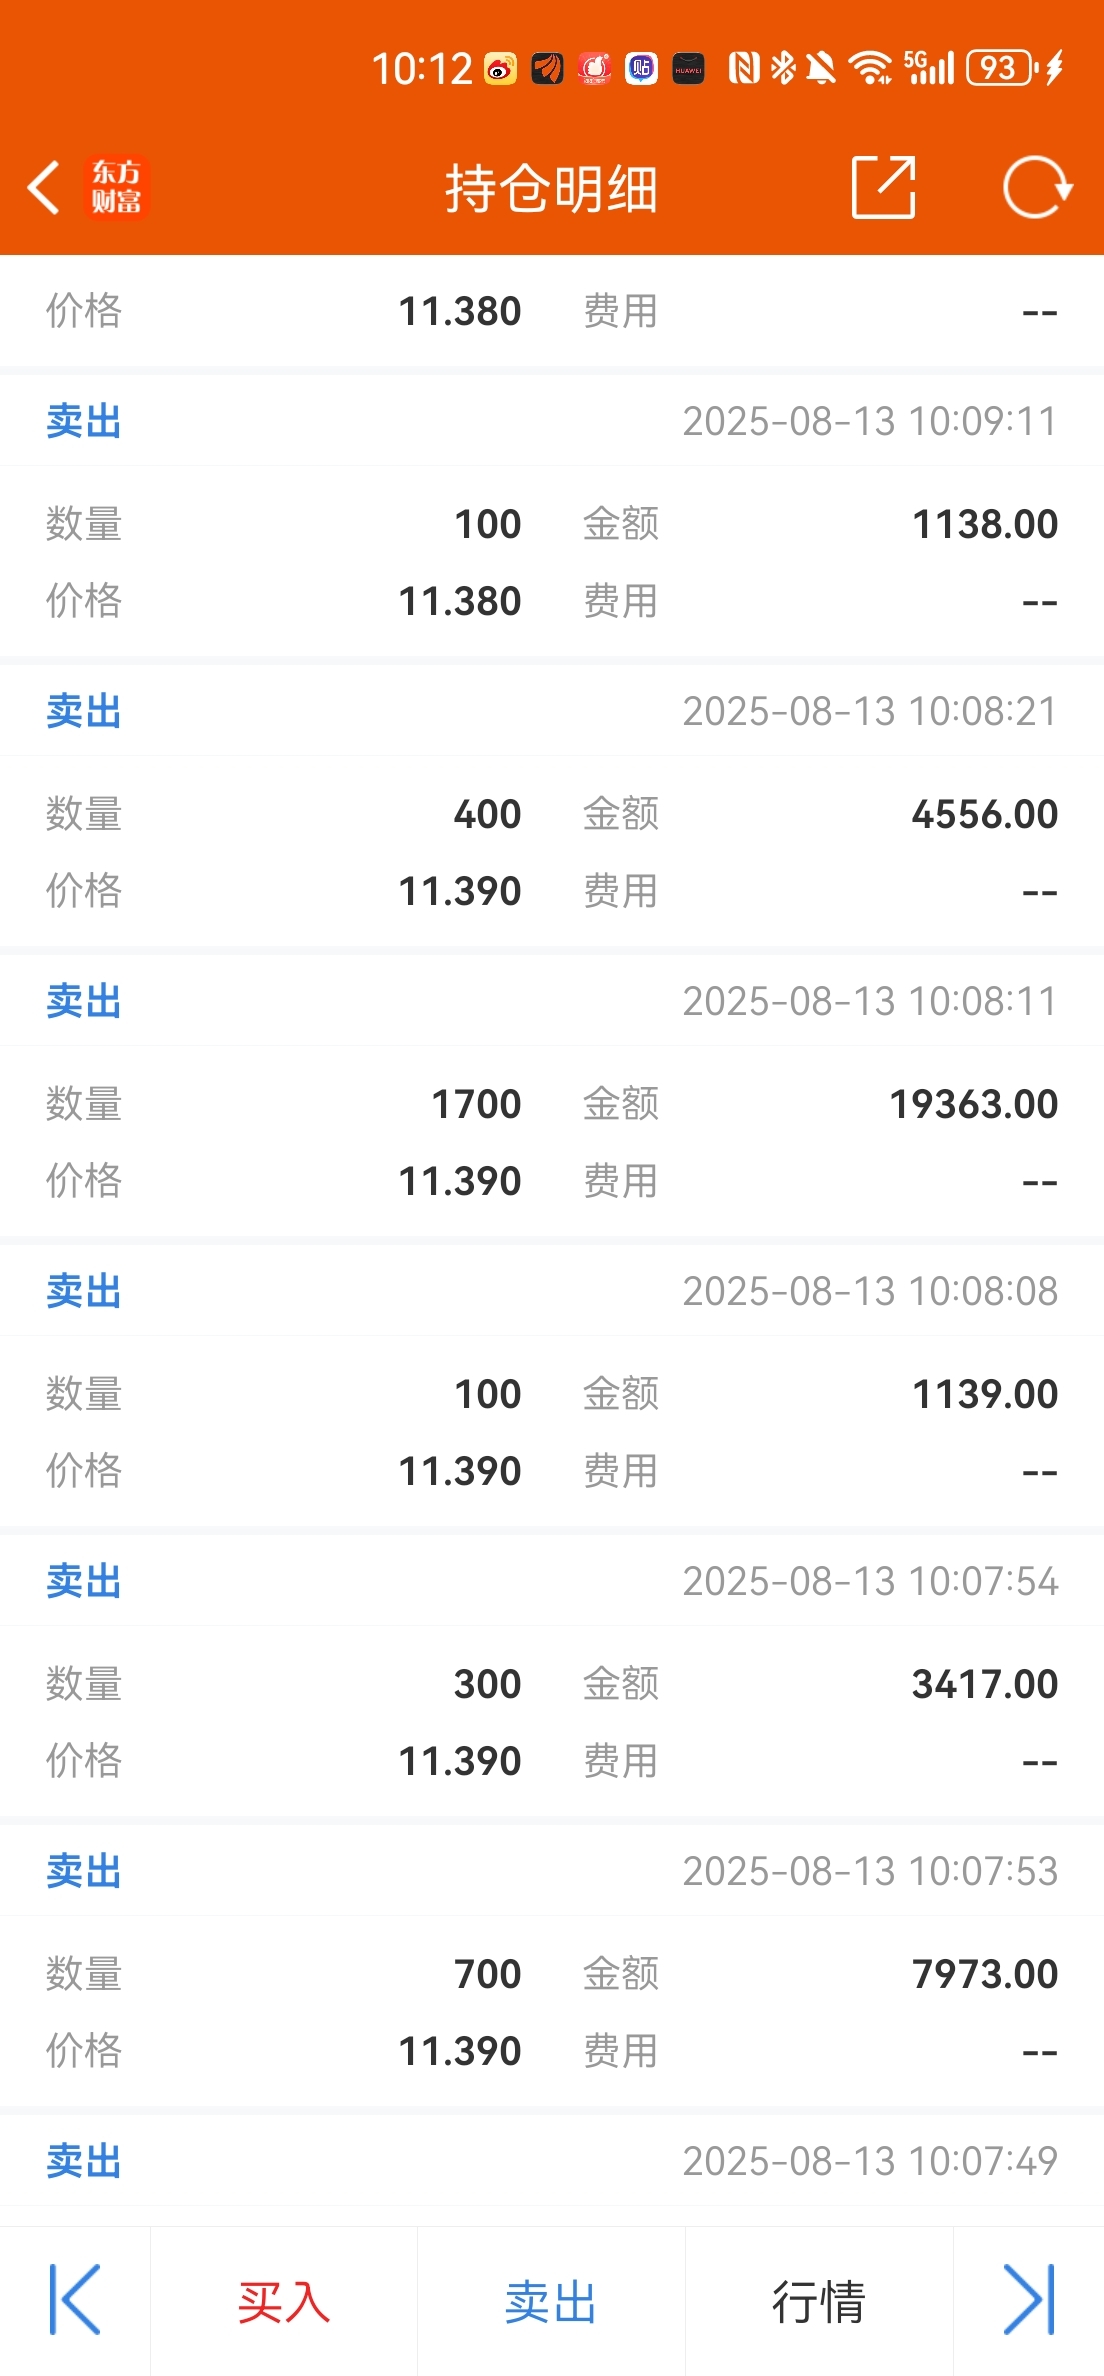Select the 持仓明细 page title
The width and height of the screenshot is (1104, 2376).
[x=552, y=188]
